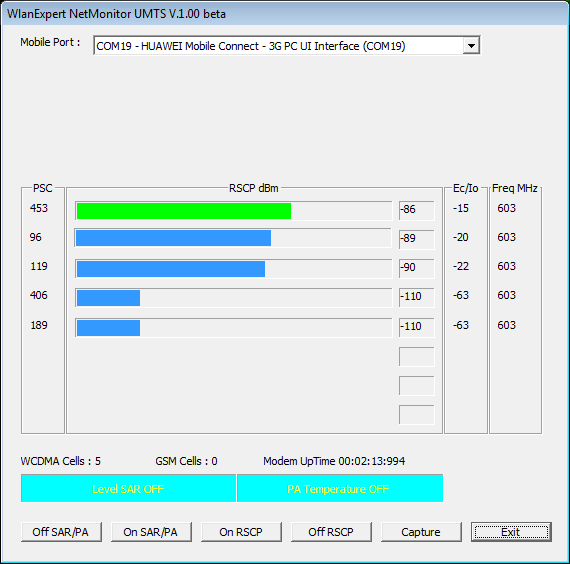Click the blue RSCP bar for PSC 119

(171, 269)
